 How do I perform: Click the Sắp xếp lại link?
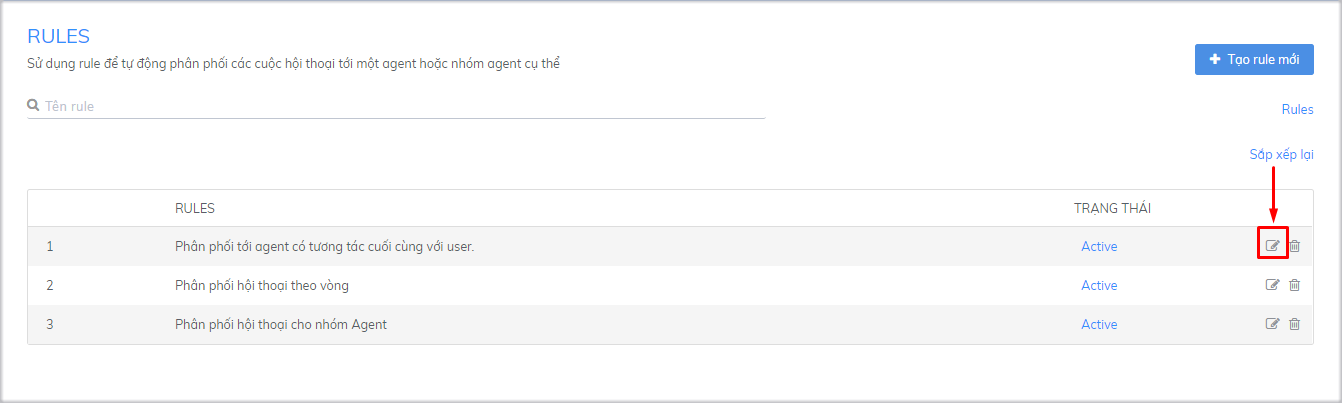pos(1281,154)
